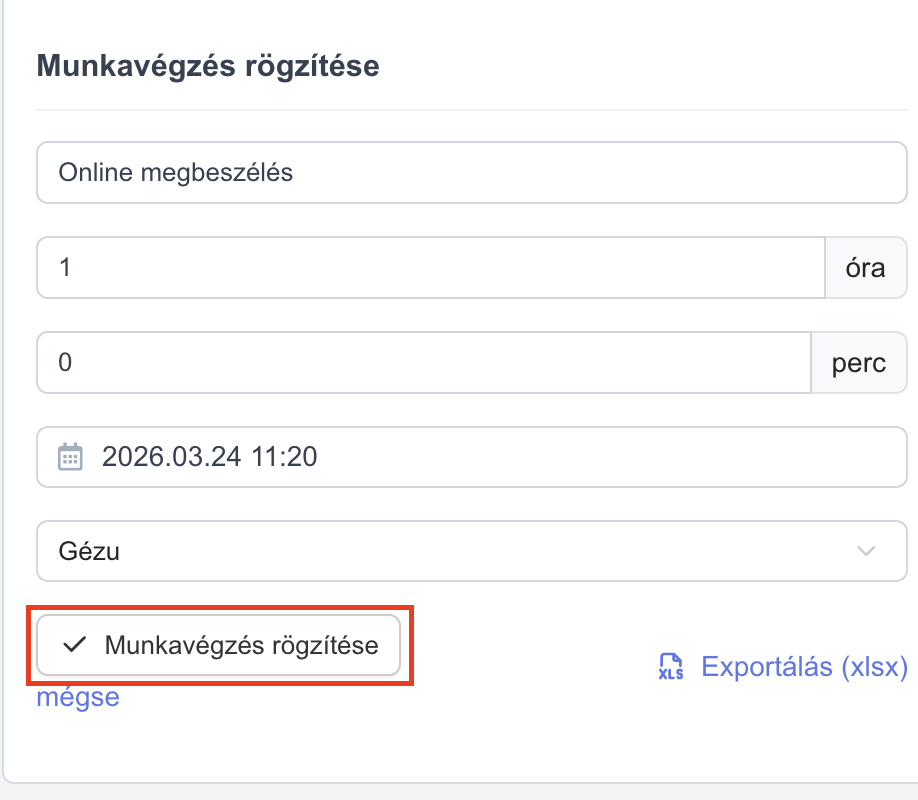Click the checkmark icon on submit button
This screenshot has height=800, width=918.
[x=75, y=645]
